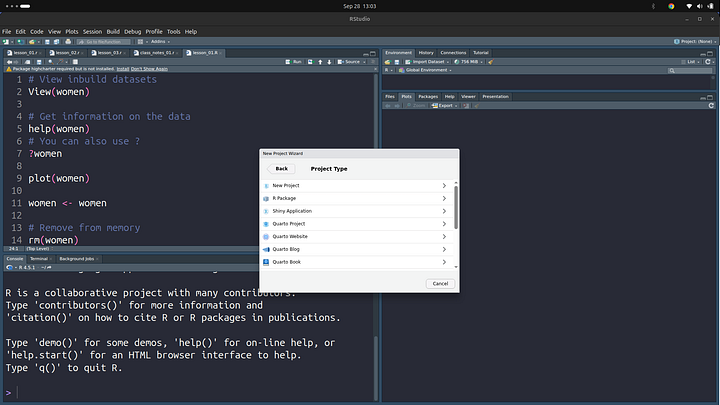This screenshot has height=405, width=720.
Task: Select New Project in wizard list
Action: [x=357, y=186]
